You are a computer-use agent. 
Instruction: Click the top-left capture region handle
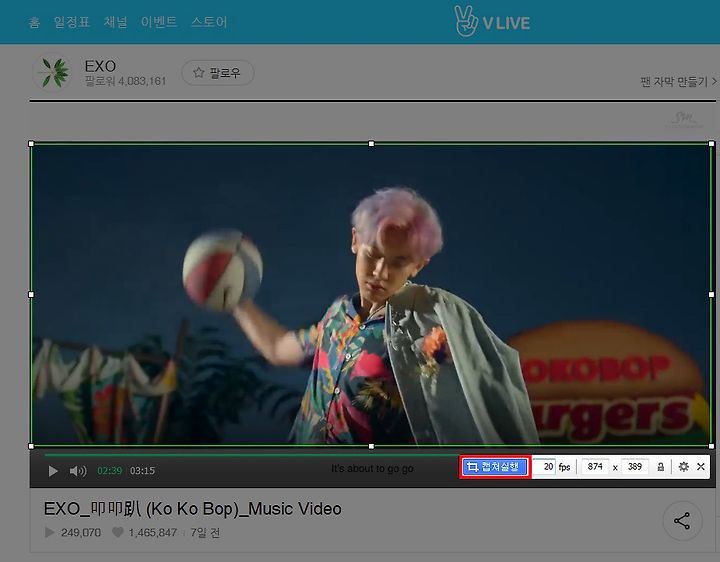point(31,144)
